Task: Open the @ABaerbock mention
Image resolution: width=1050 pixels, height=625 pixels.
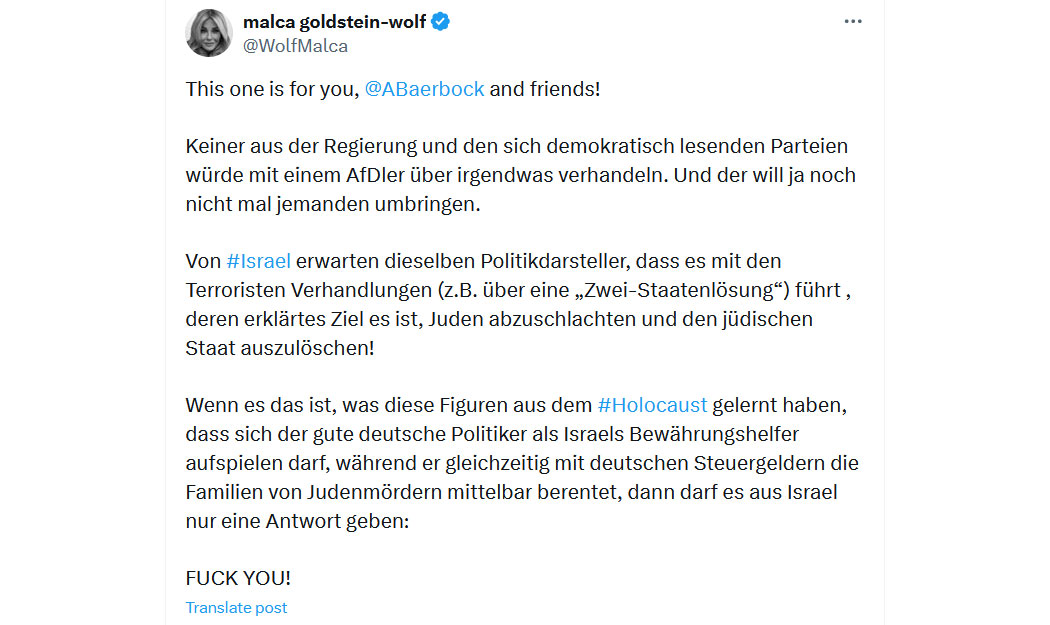Action: (x=424, y=89)
